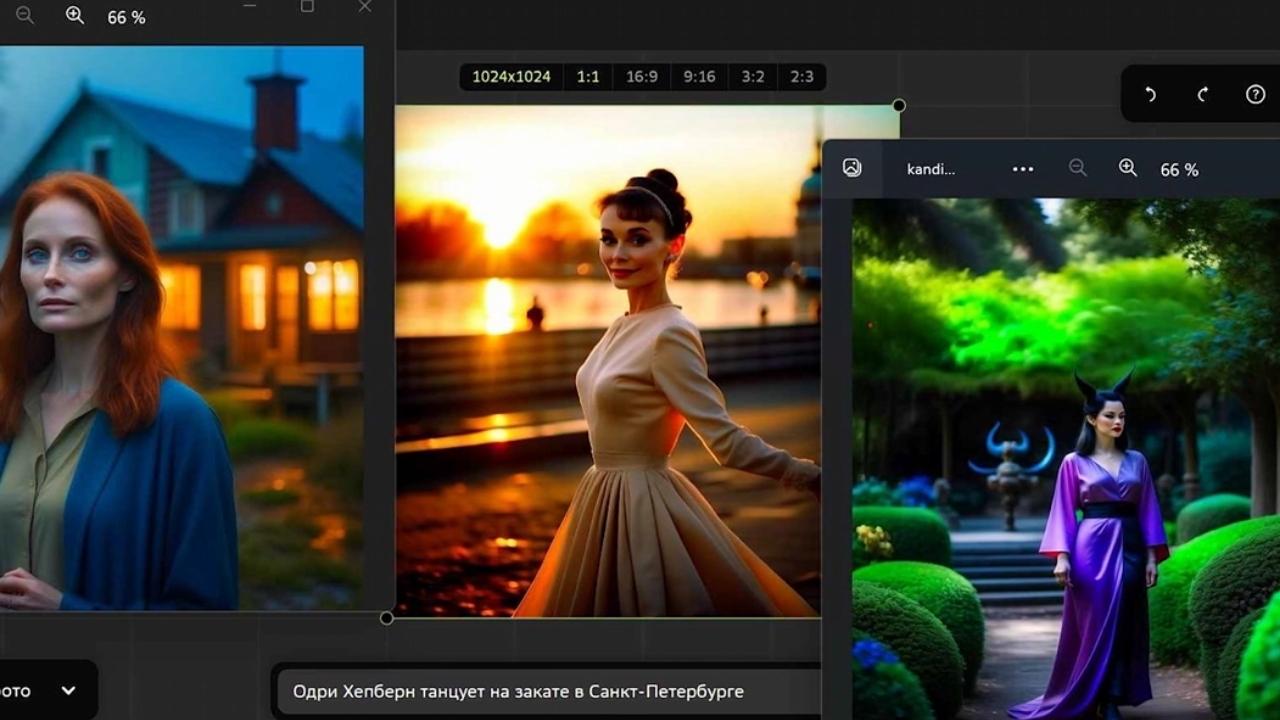Select the 1:1 aspect ratio
The width and height of the screenshot is (1280, 720).
[x=588, y=77]
